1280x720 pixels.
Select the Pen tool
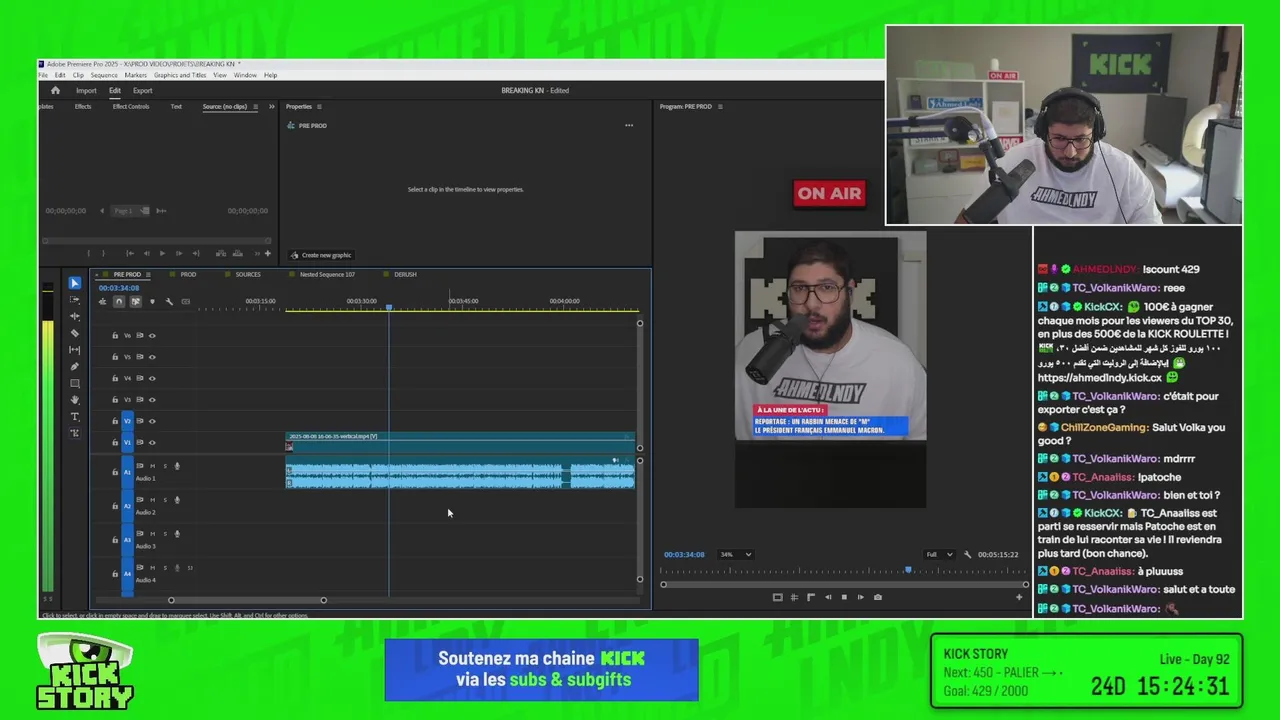(75, 366)
